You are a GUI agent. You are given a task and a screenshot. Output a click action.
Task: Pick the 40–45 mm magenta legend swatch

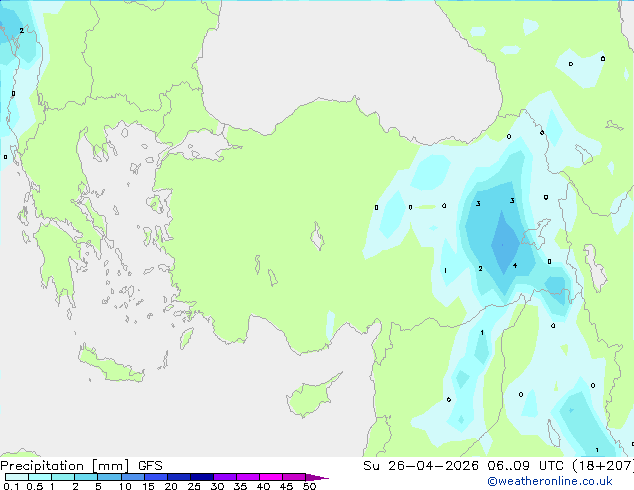(271, 477)
